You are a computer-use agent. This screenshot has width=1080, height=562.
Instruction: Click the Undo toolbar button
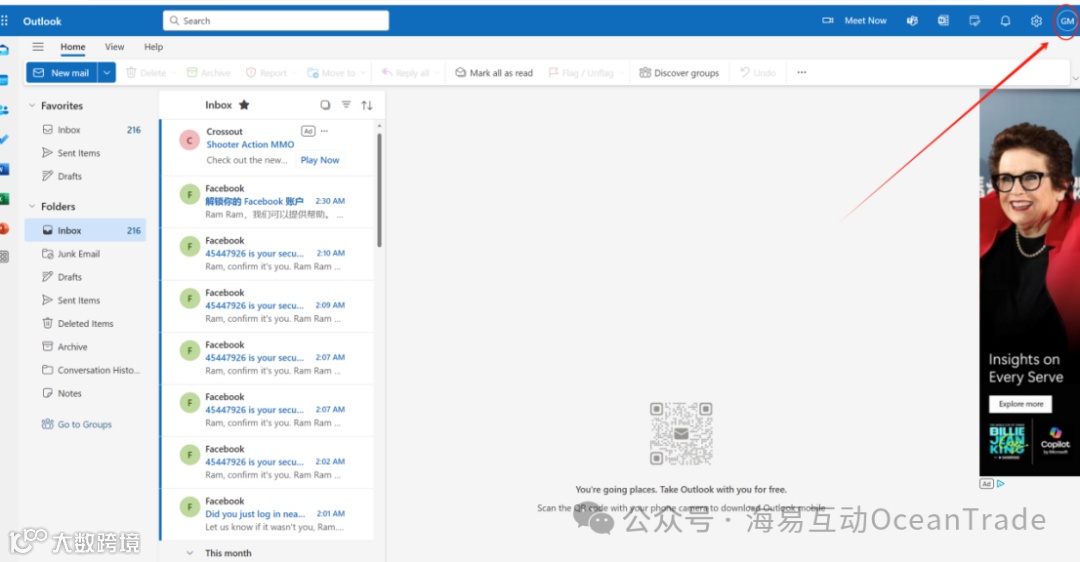758,72
